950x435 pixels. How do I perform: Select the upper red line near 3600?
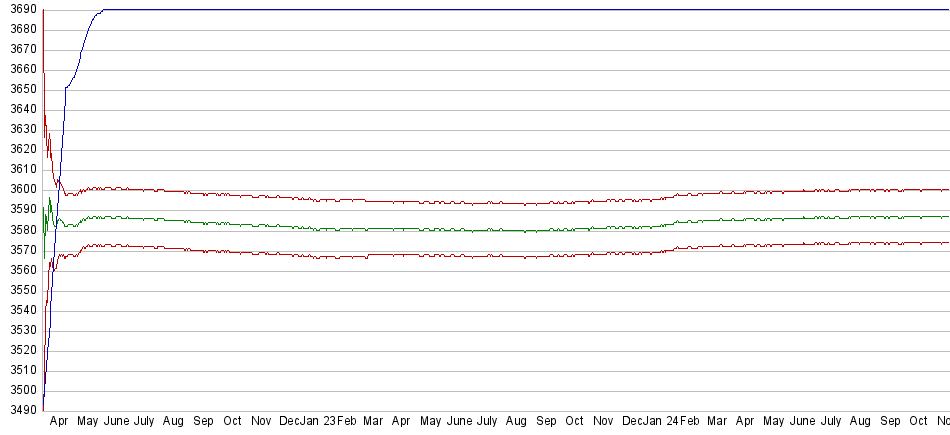[x=500, y=203]
